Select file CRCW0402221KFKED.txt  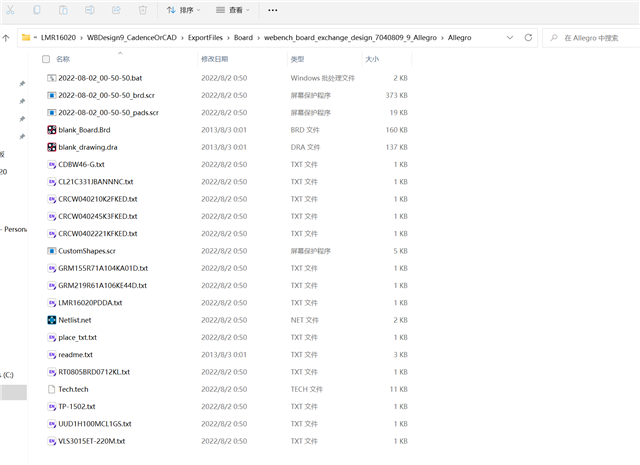tap(98, 234)
